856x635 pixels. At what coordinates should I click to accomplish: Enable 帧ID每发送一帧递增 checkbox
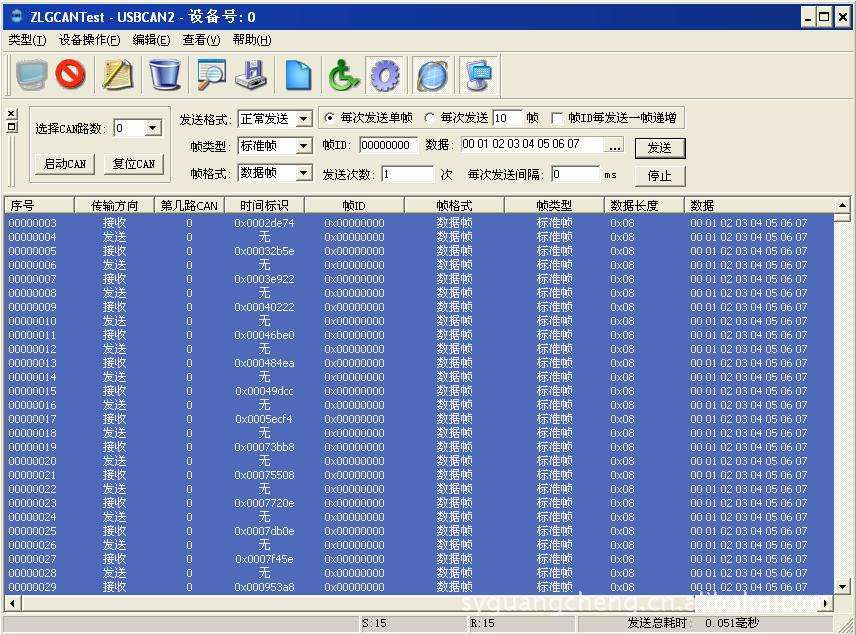pyautogui.click(x=557, y=118)
